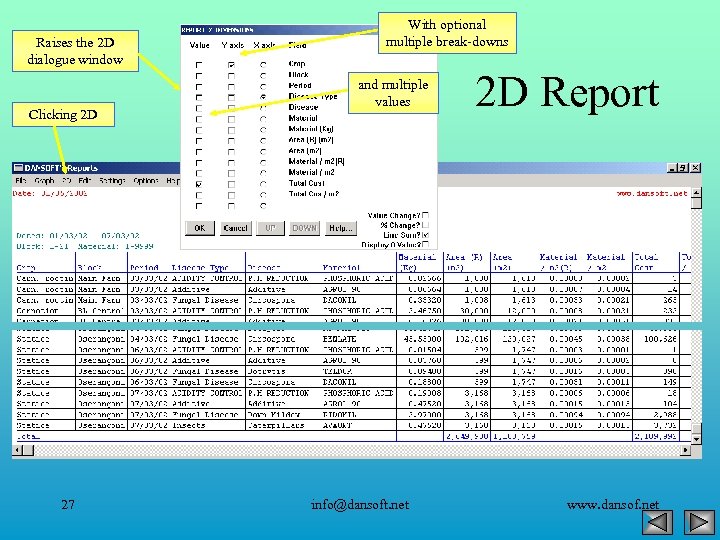The height and width of the screenshot is (540, 720).
Task: Click the UP button in the dialog
Action: click(270, 228)
